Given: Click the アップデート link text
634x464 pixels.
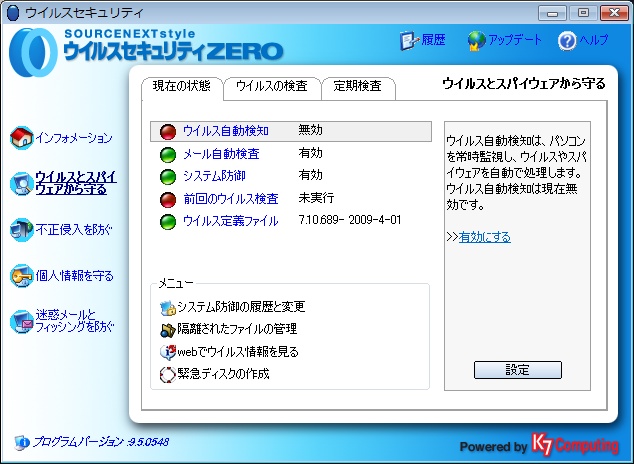Looking at the screenshot, I should click(515, 40).
